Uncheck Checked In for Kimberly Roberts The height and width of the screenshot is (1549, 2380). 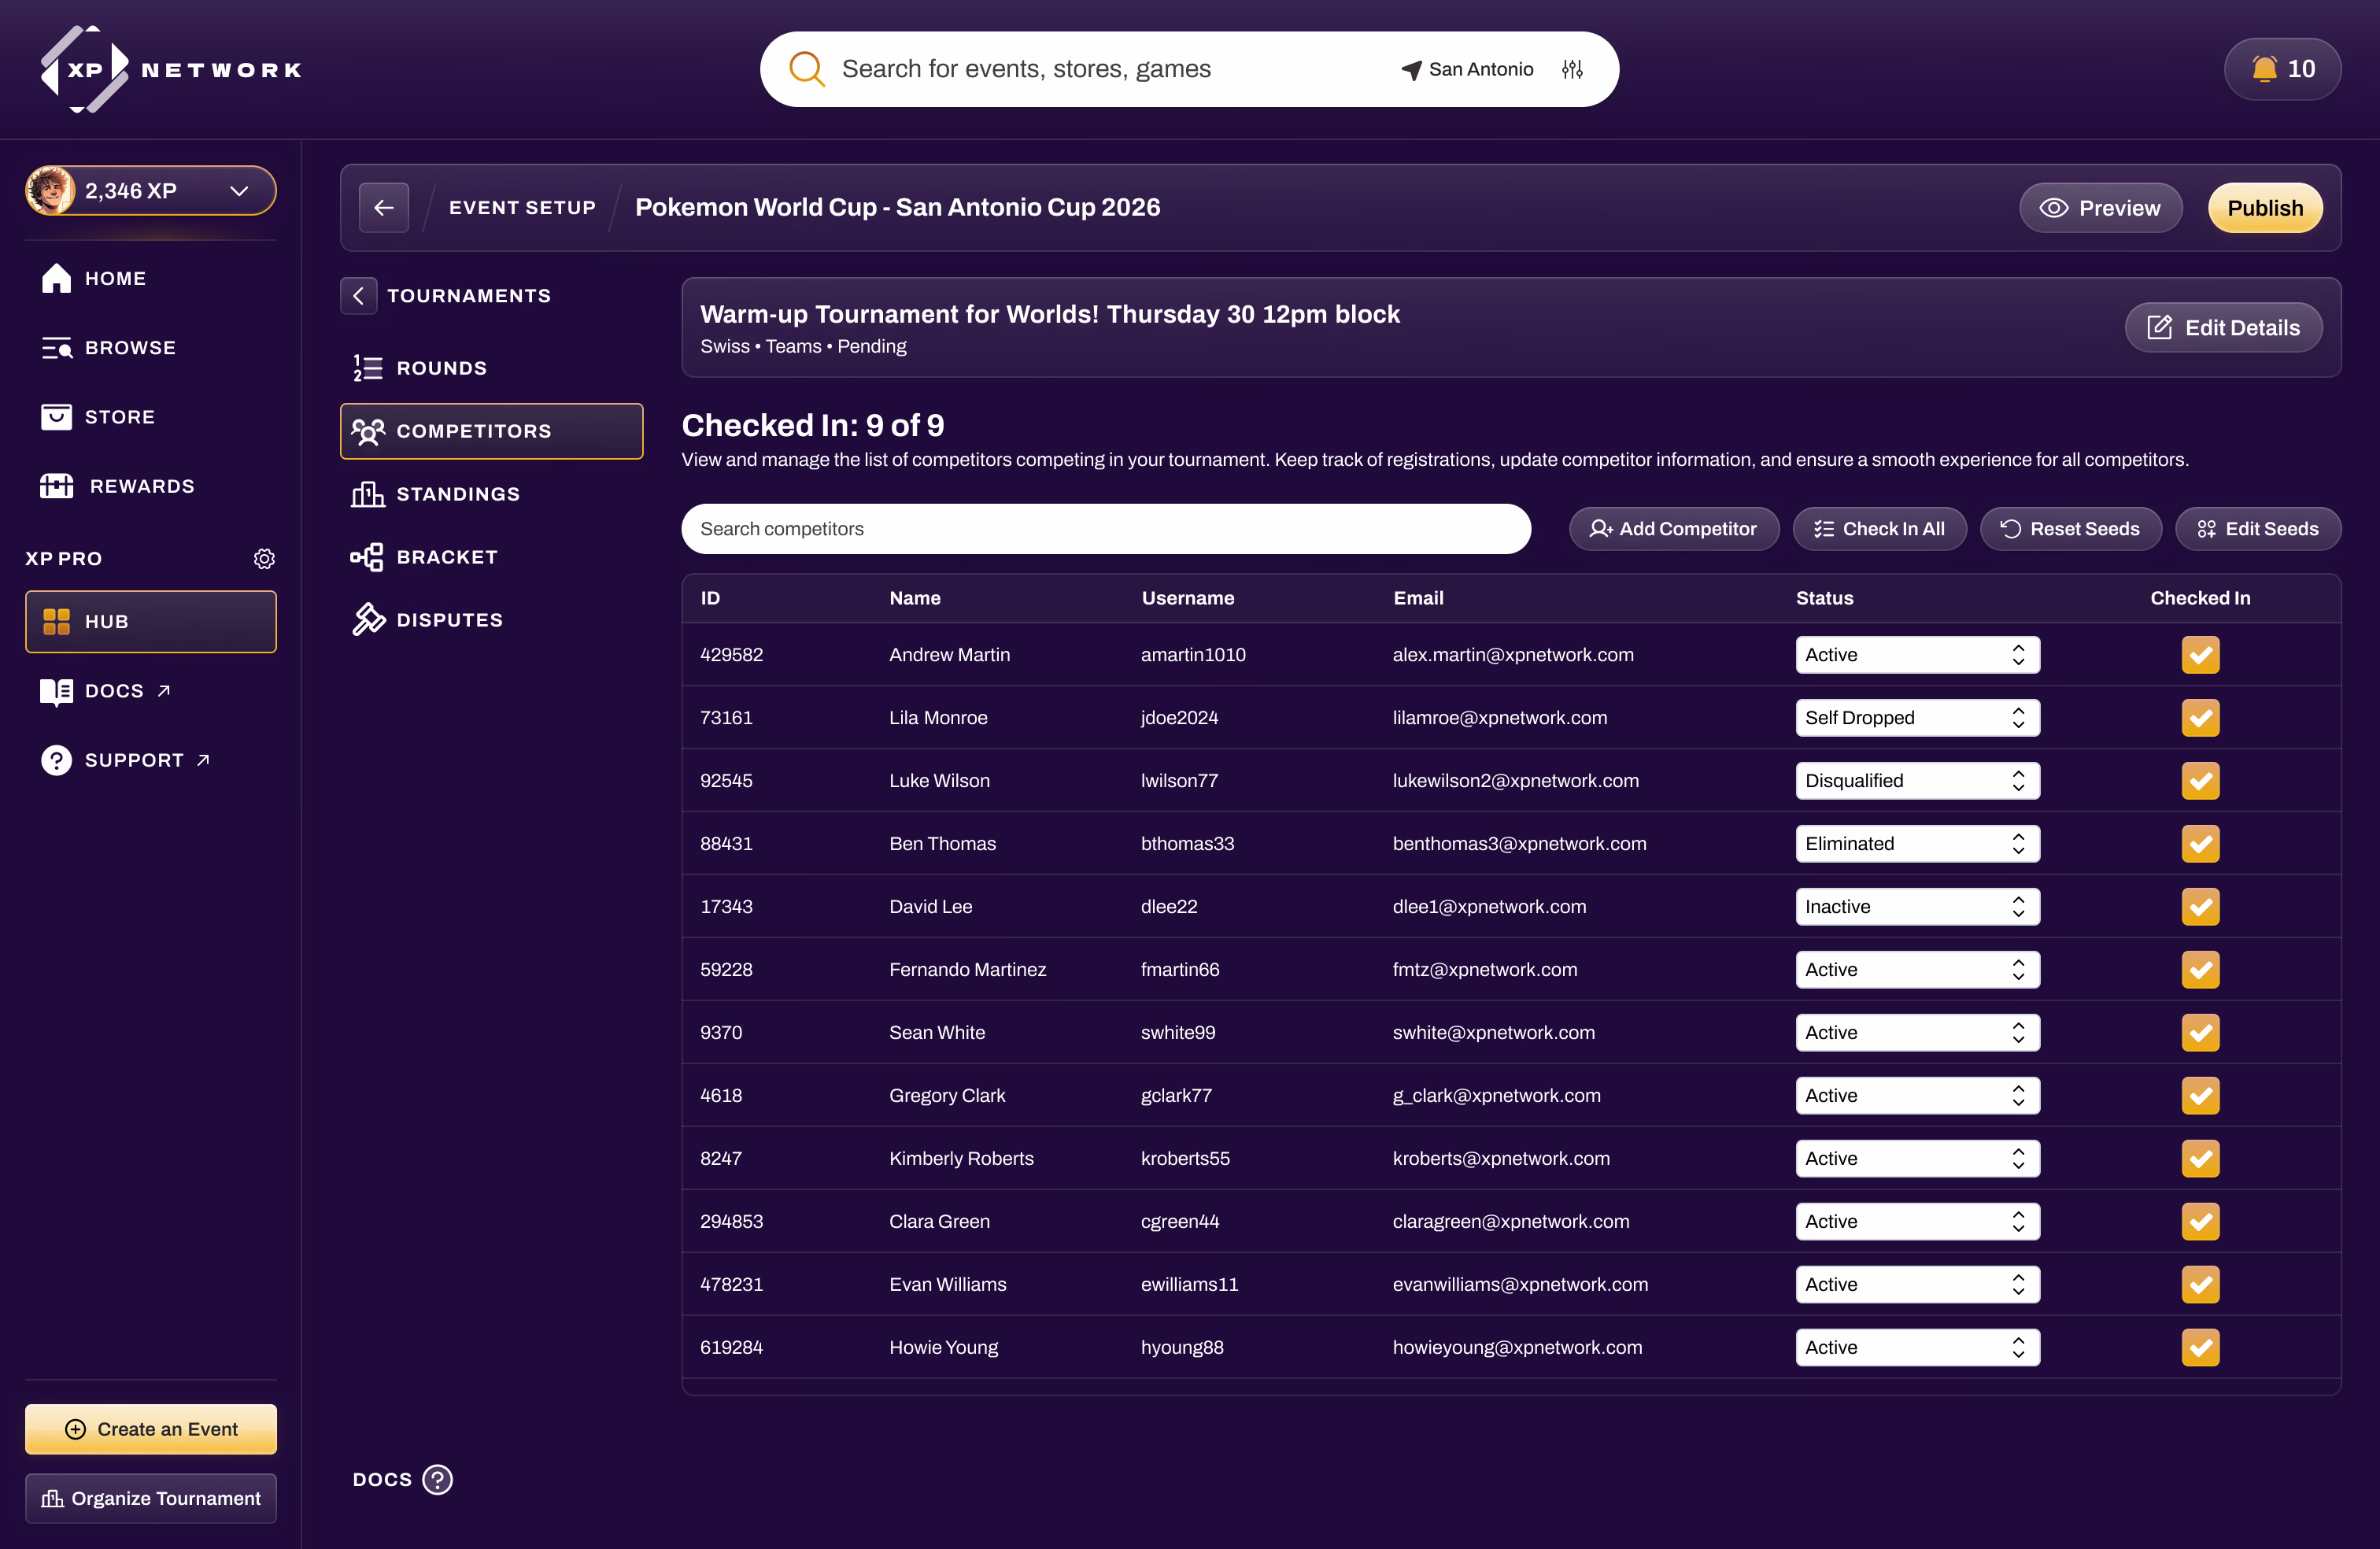coord(2200,1158)
